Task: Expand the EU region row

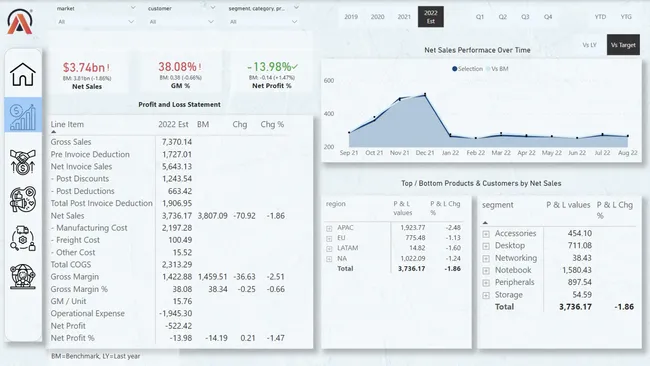Action: click(329, 239)
